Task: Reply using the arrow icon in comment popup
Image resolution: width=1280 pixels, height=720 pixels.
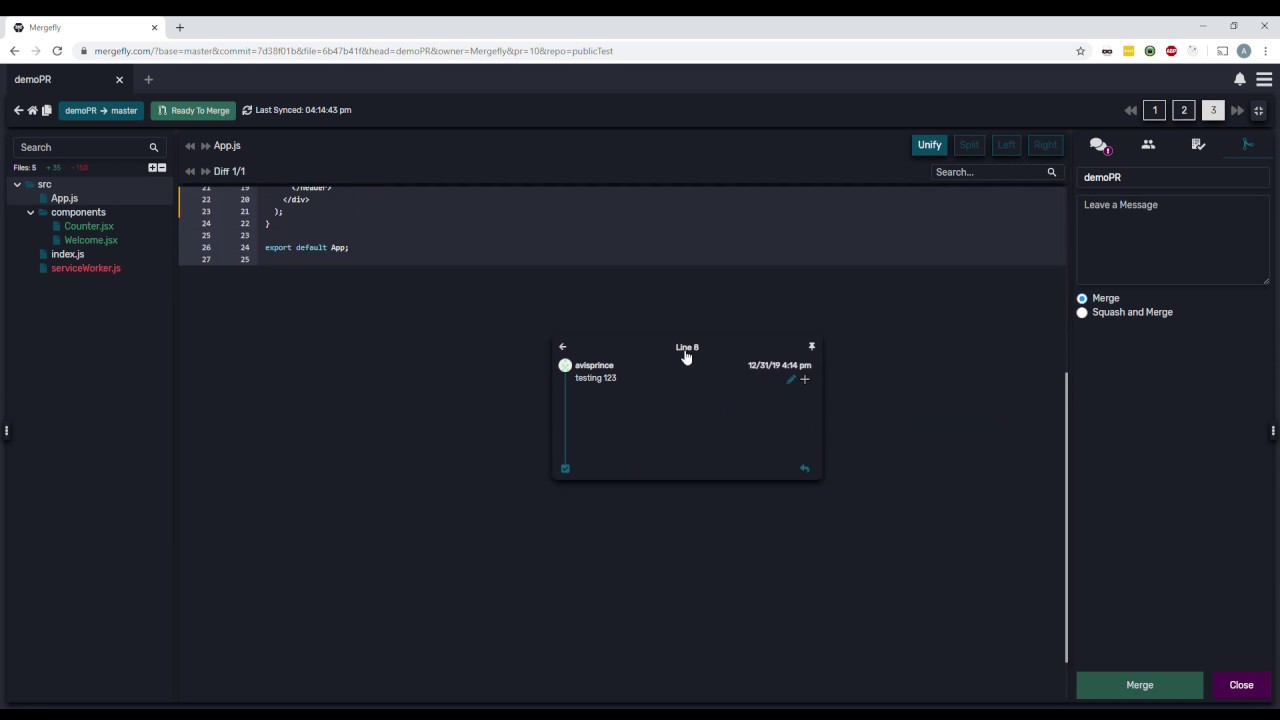Action: tap(804, 468)
